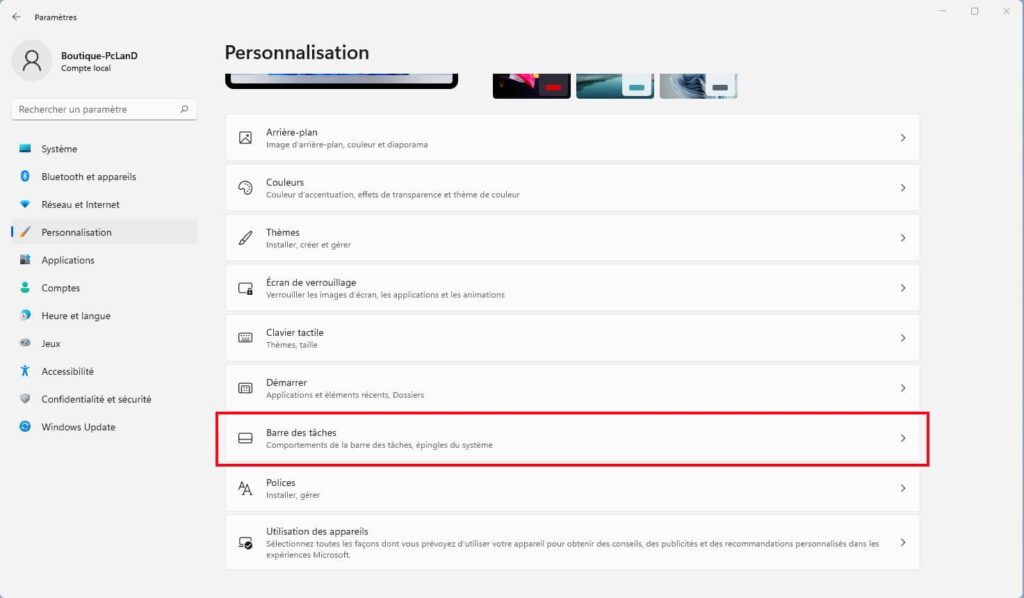
Task: Click the Bluetooth et appareils icon
Action: coord(25,177)
